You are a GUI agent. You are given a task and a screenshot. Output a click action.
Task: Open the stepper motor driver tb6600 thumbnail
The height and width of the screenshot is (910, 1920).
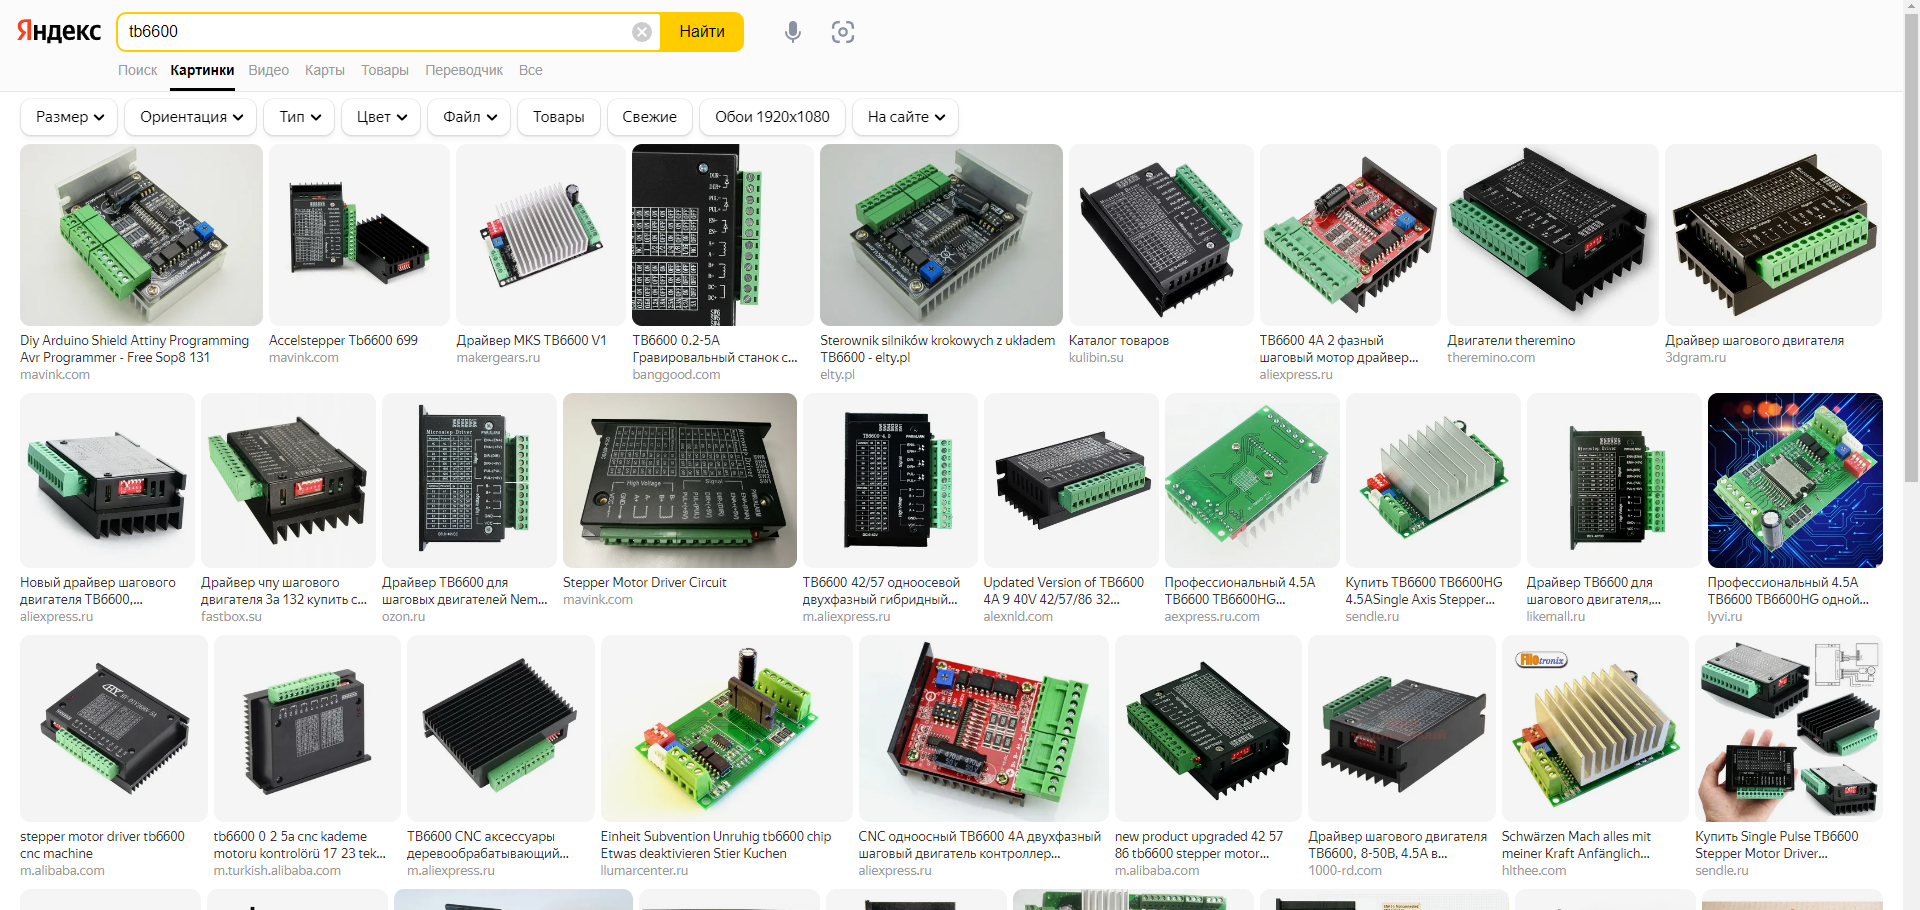(114, 728)
